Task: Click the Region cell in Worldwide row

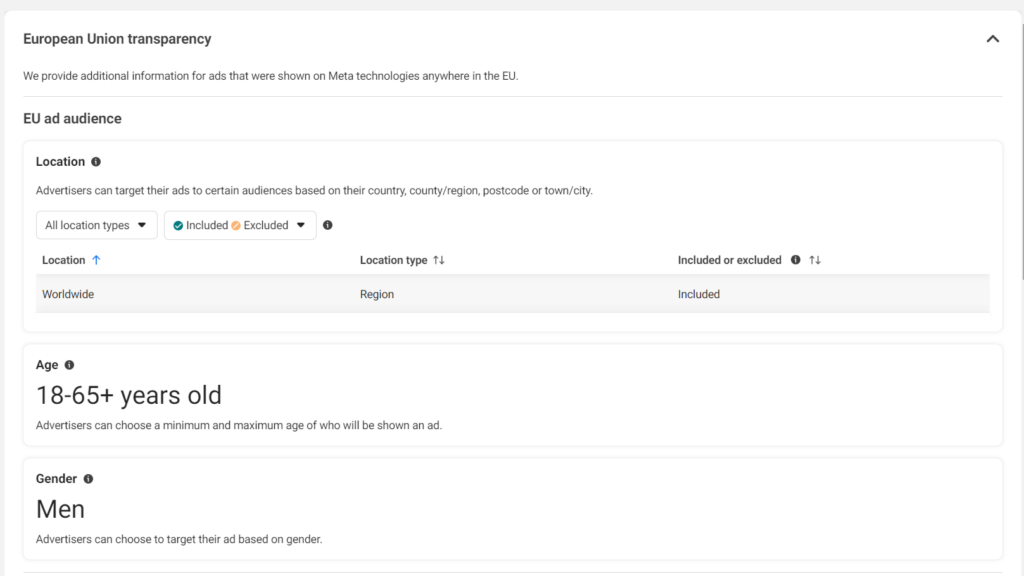Action: tap(377, 294)
